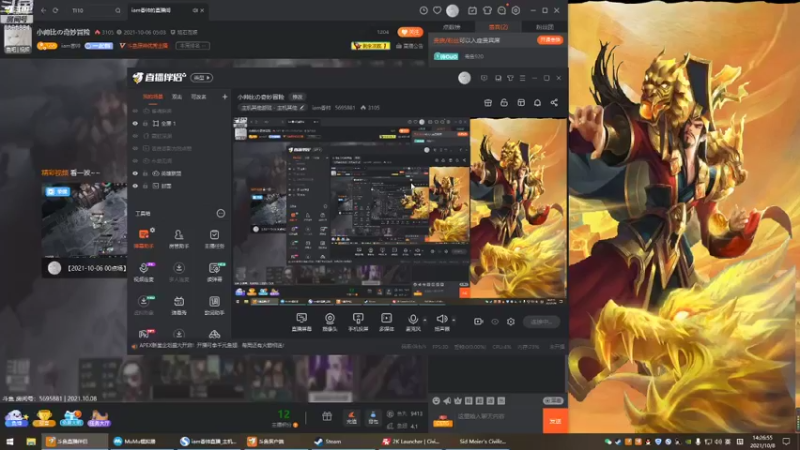Click the orange 发送 send button
This screenshot has width=800, height=450.
click(x=555, y=421)
